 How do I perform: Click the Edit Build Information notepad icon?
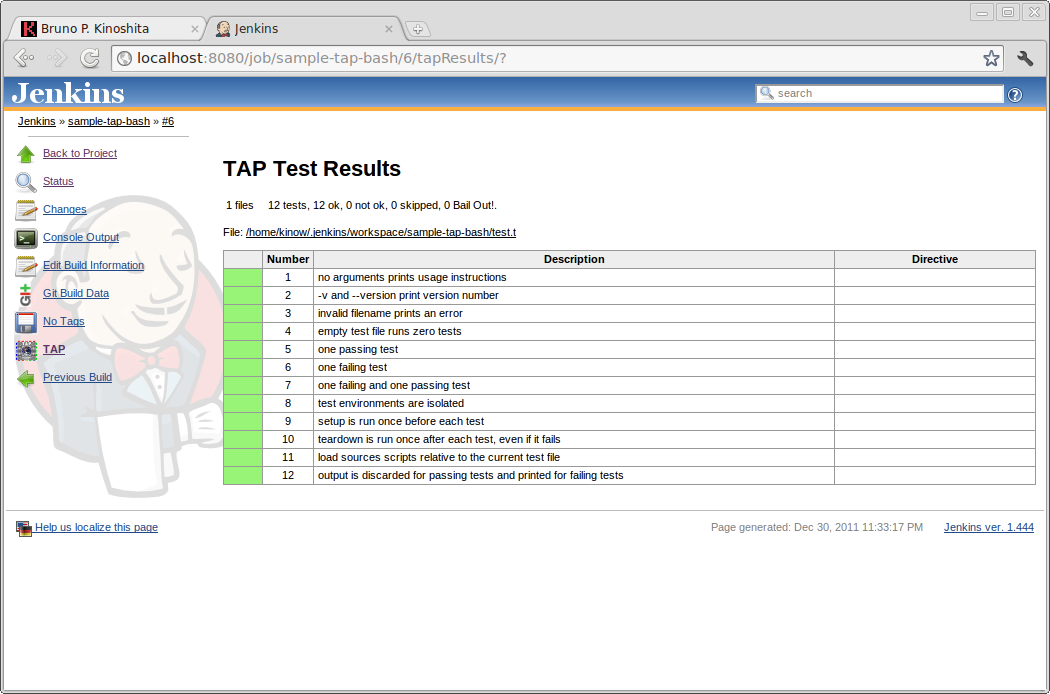pyautogui.click(x=26, y=266)
